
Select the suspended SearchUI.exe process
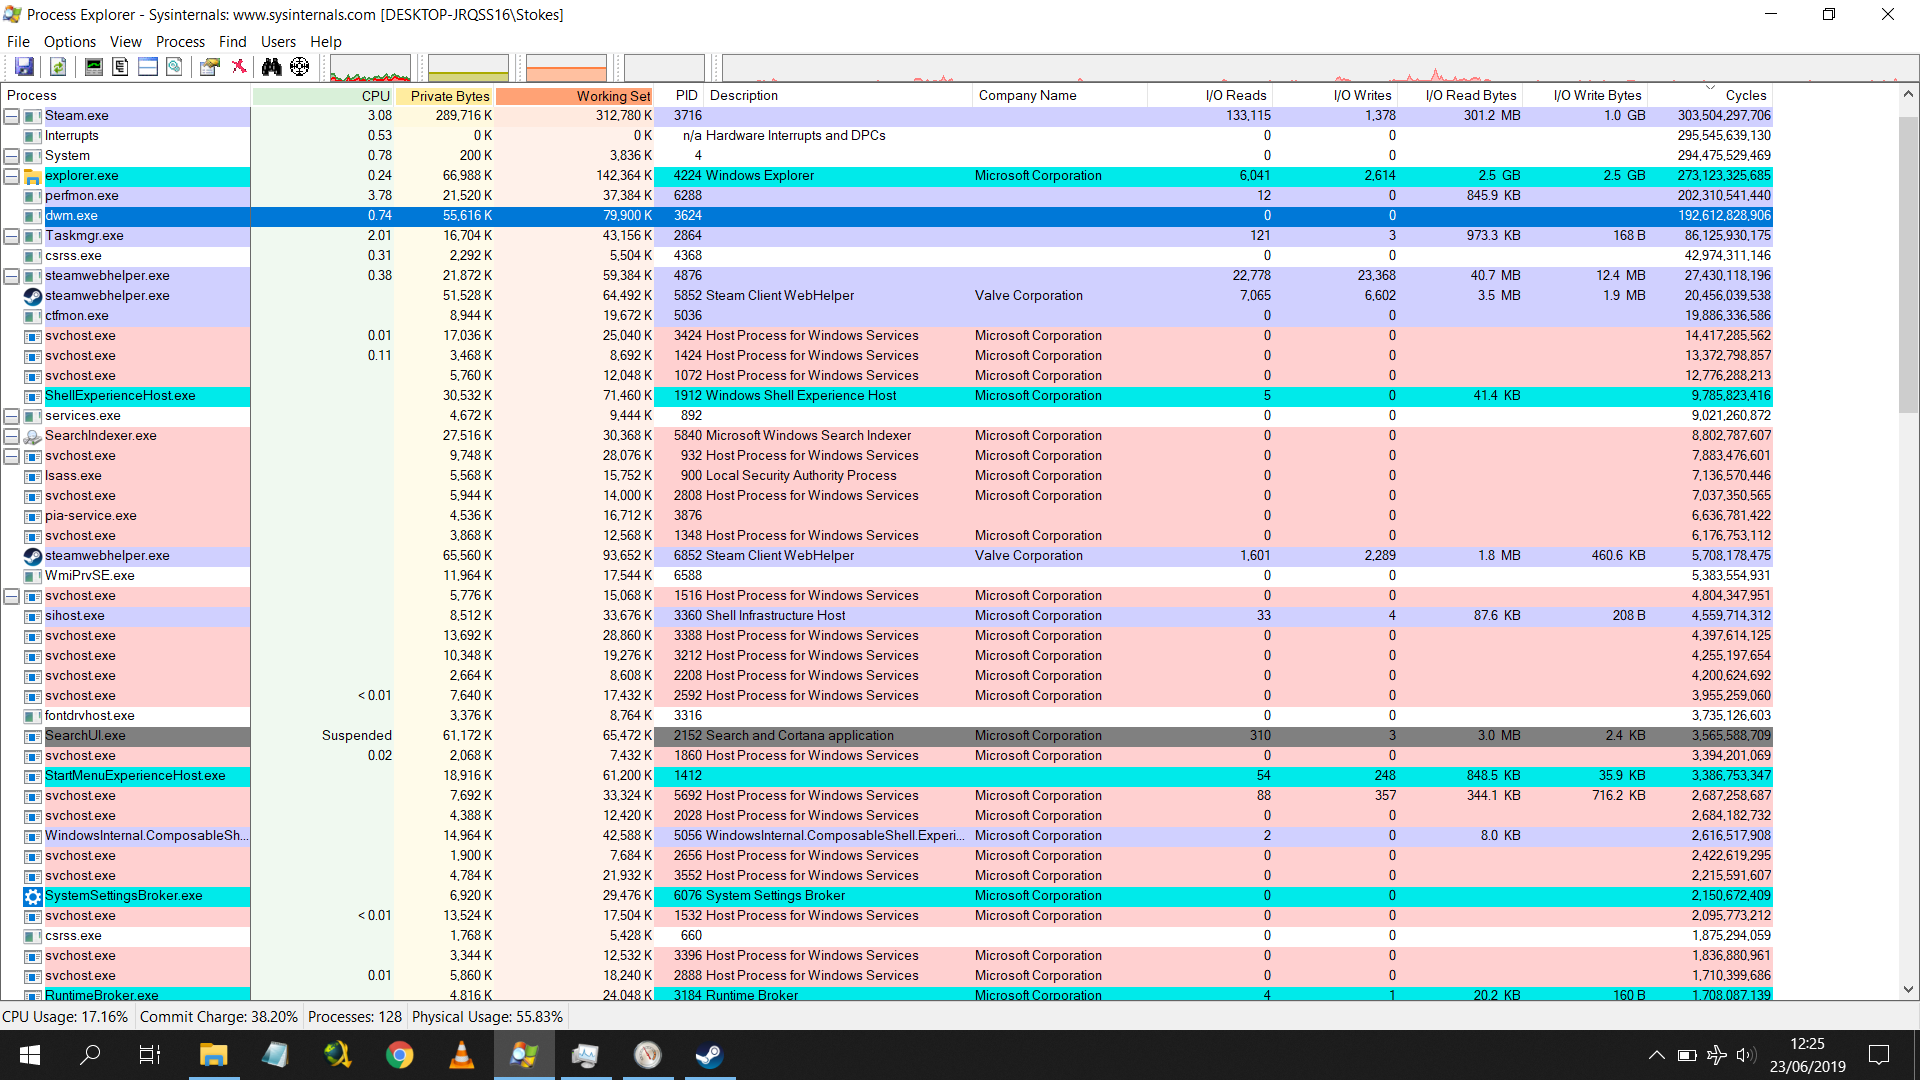point(887,736)
